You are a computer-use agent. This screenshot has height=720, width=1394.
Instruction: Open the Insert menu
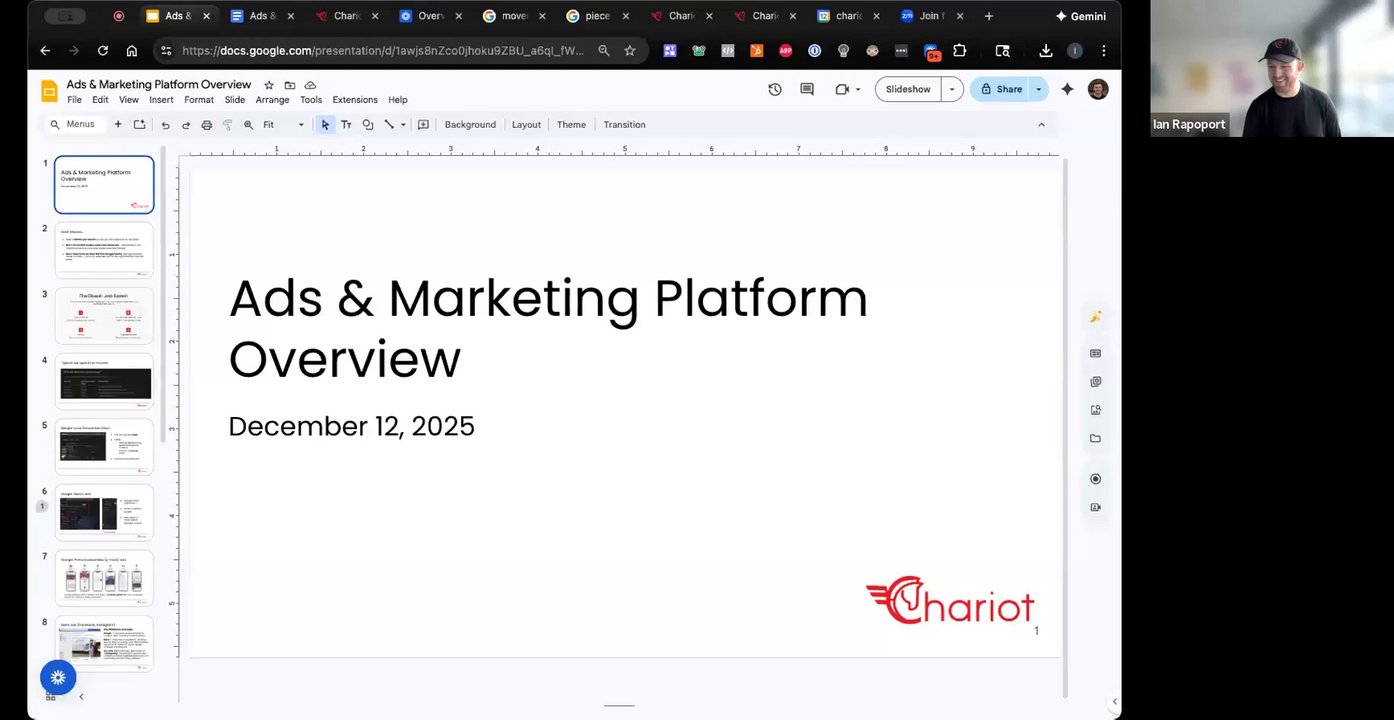[x=161, y=100]
